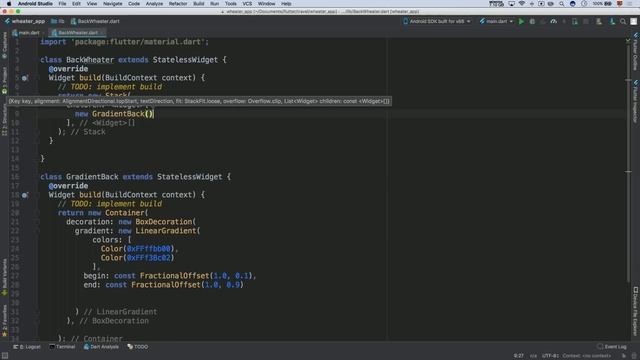Open Device File Explorer on right edge
Screen dimensions: 640x360
point(636,310)
